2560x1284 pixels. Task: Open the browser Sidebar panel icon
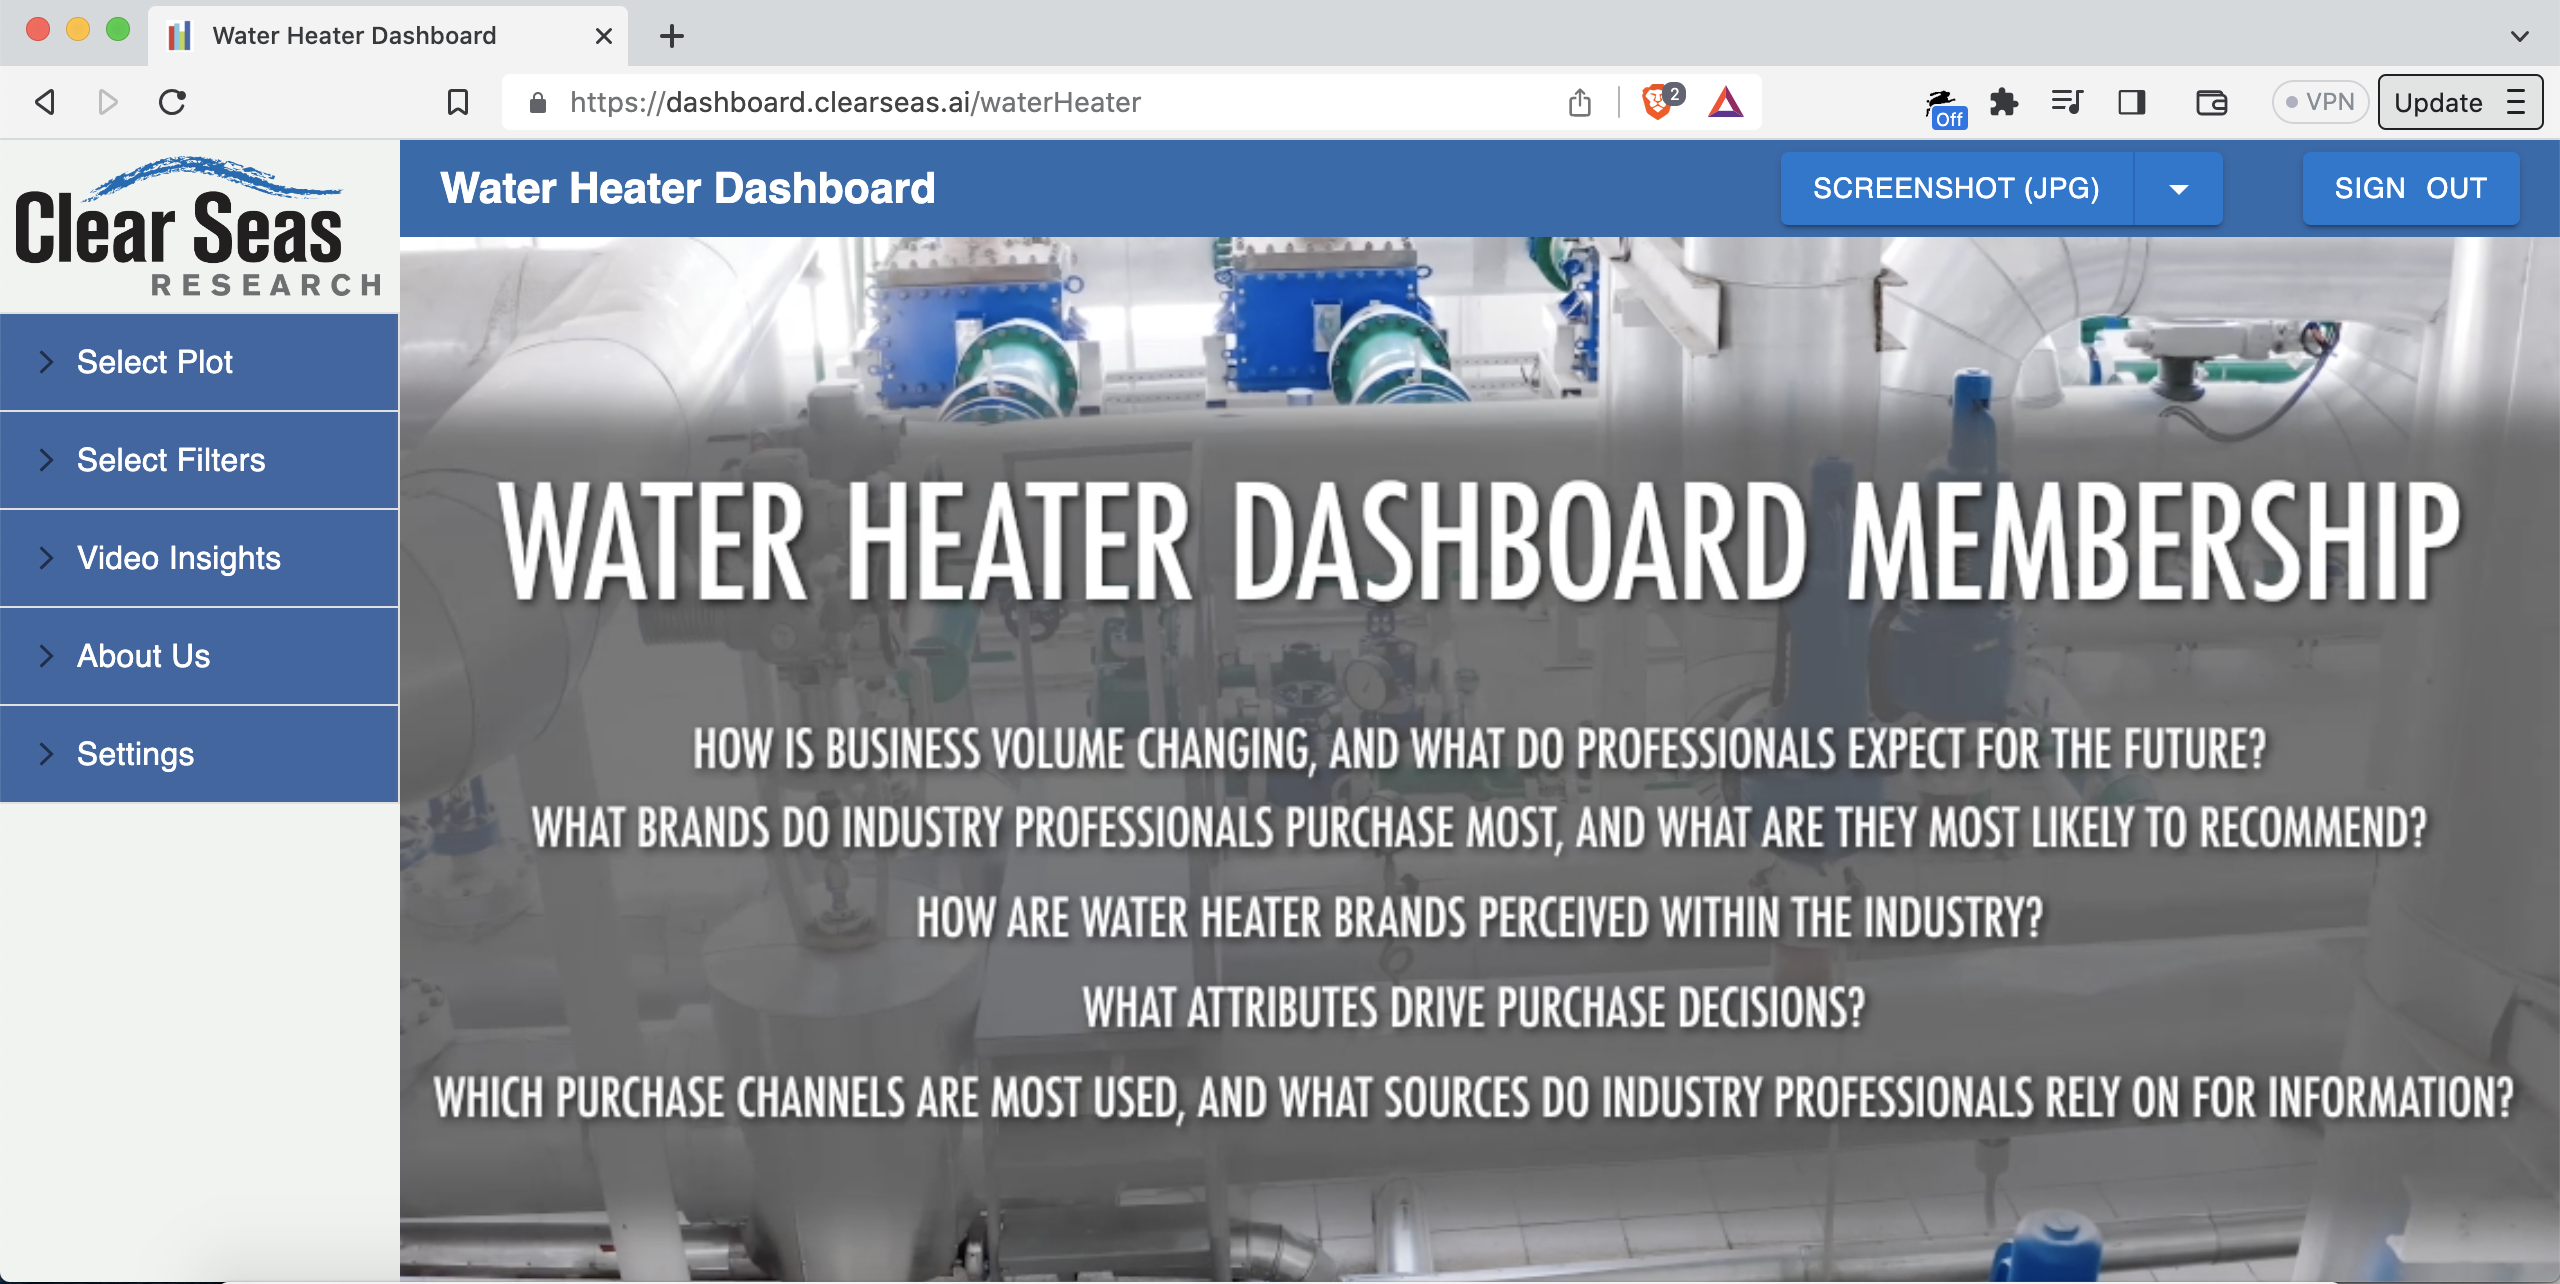pyautogui.click(x=2131, y=101)
